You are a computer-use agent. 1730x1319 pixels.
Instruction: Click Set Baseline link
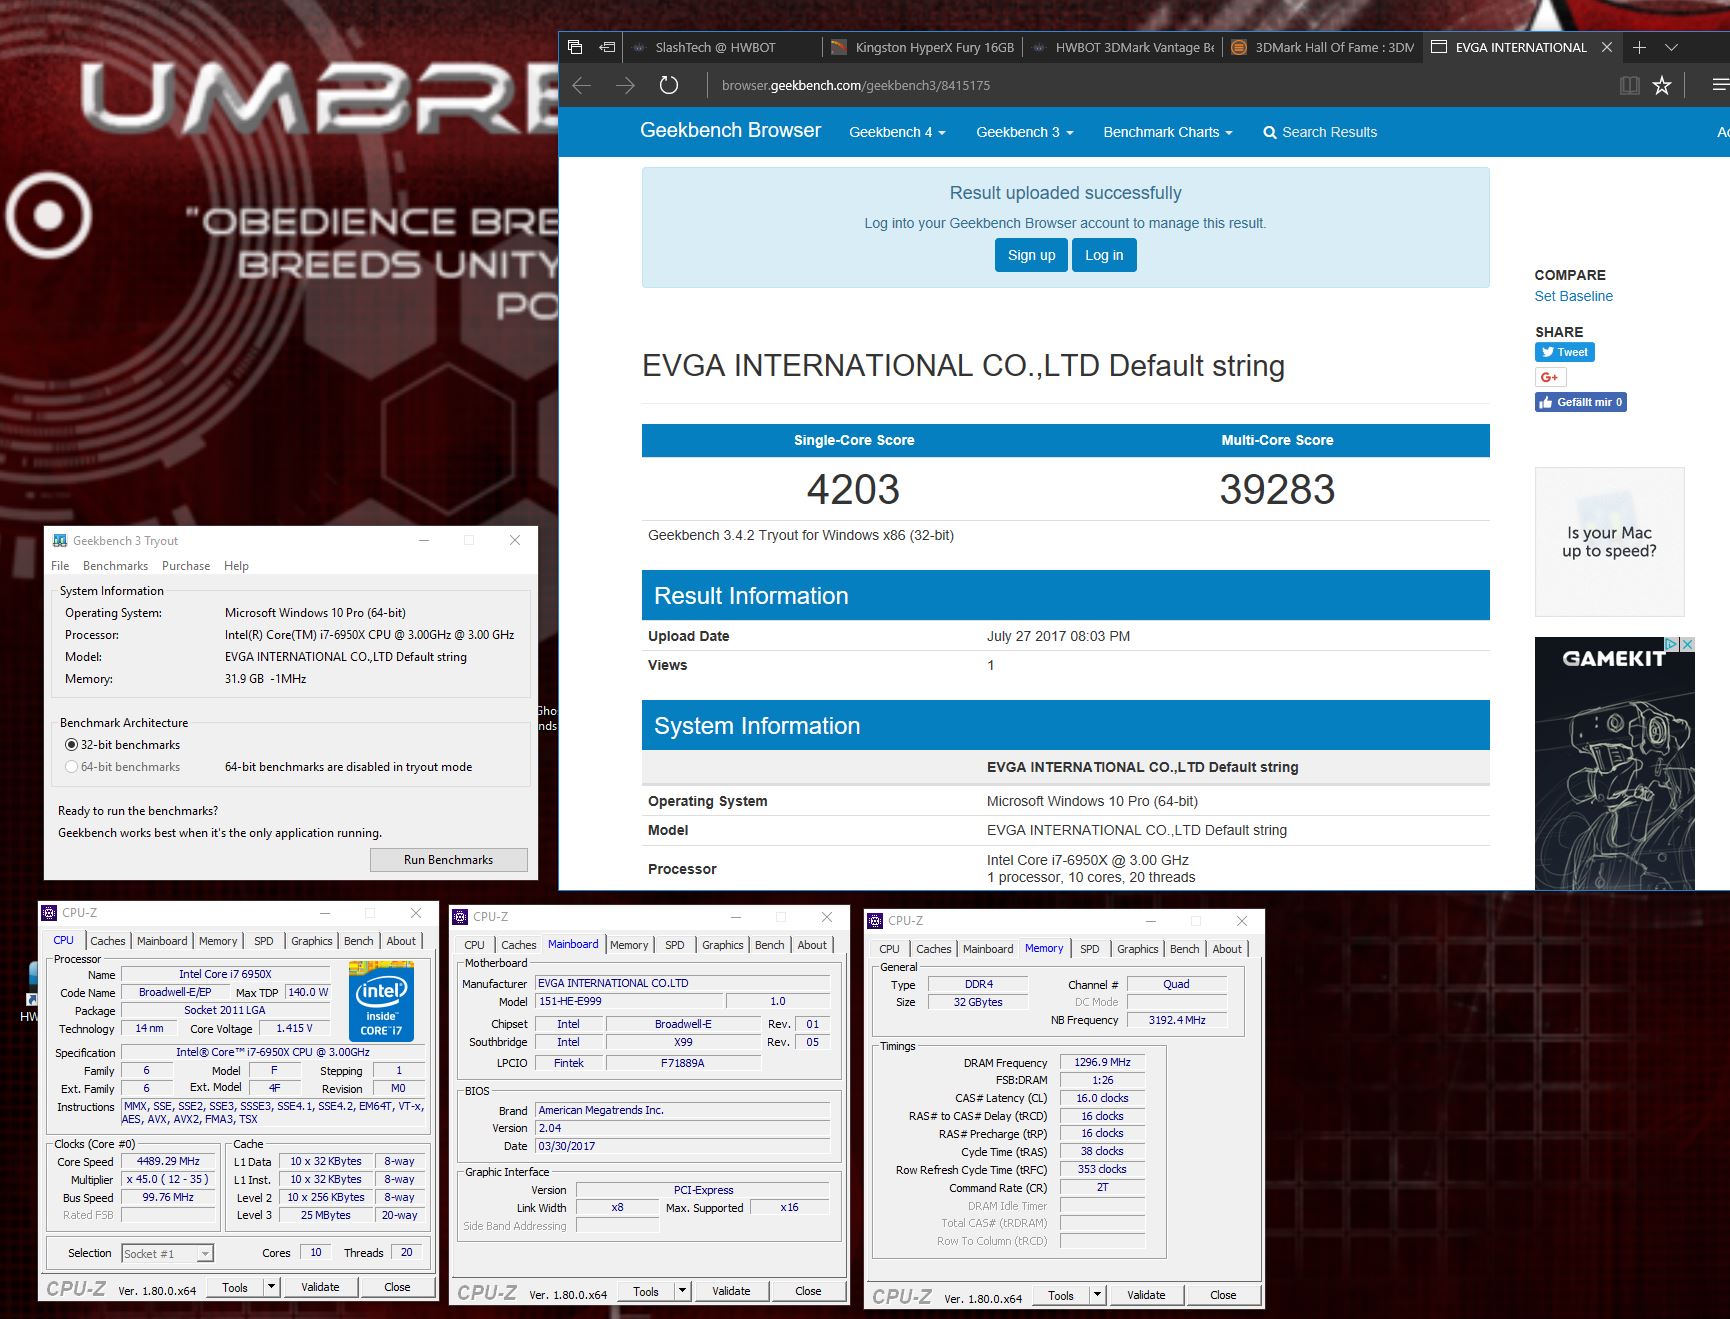click(1573, 296)
